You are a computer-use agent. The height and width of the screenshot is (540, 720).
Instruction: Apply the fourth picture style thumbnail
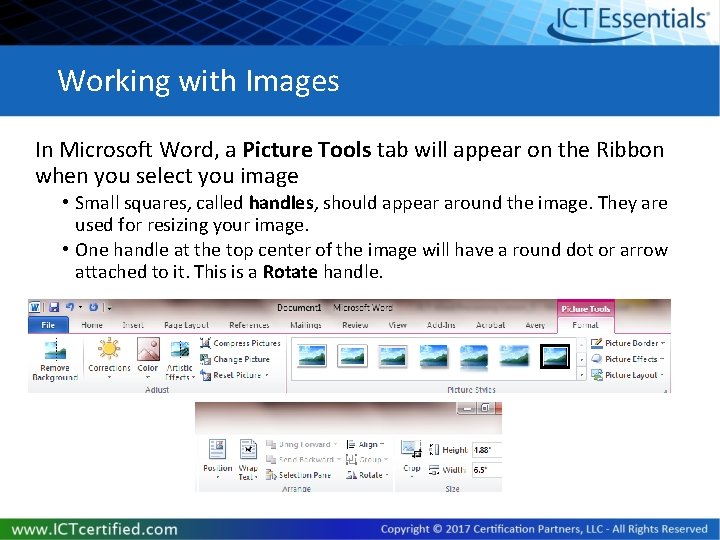(433, 356)
